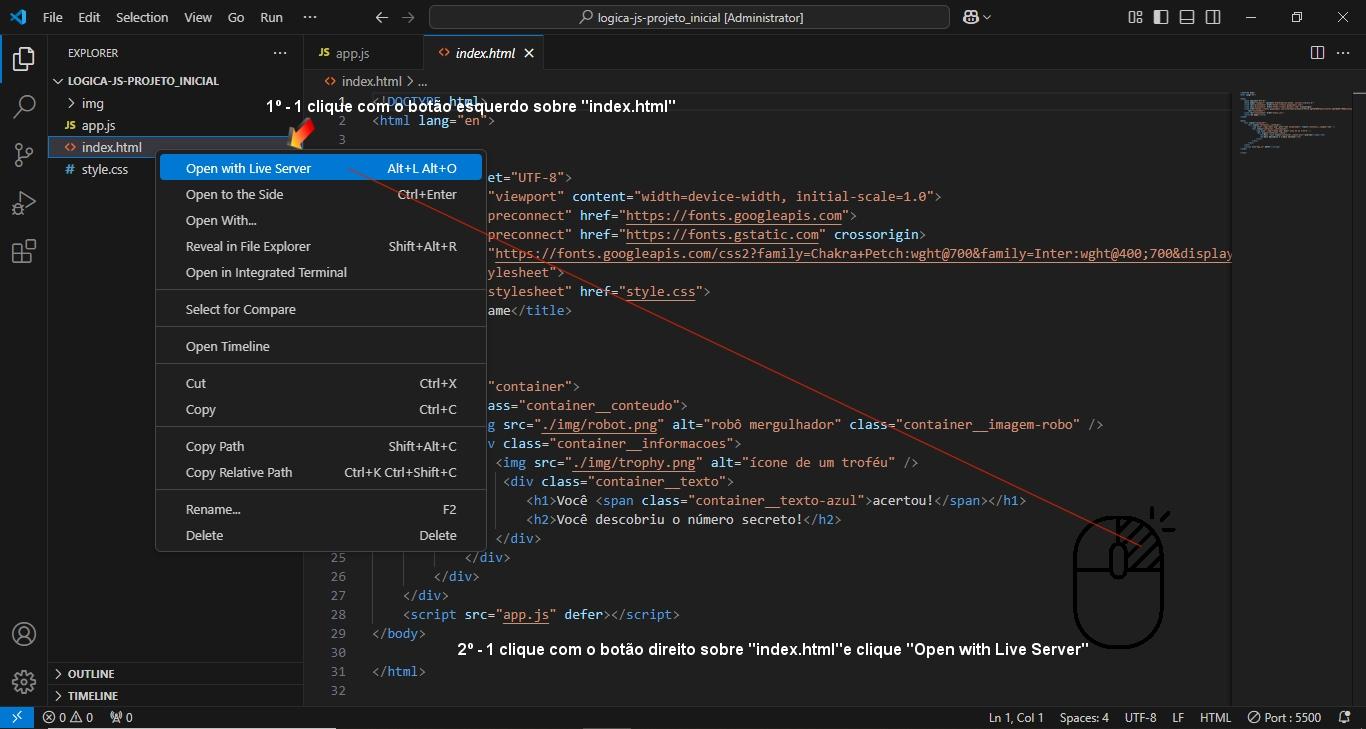
Task: Choose Open with Live Server
Action: [x=320, y=168]
